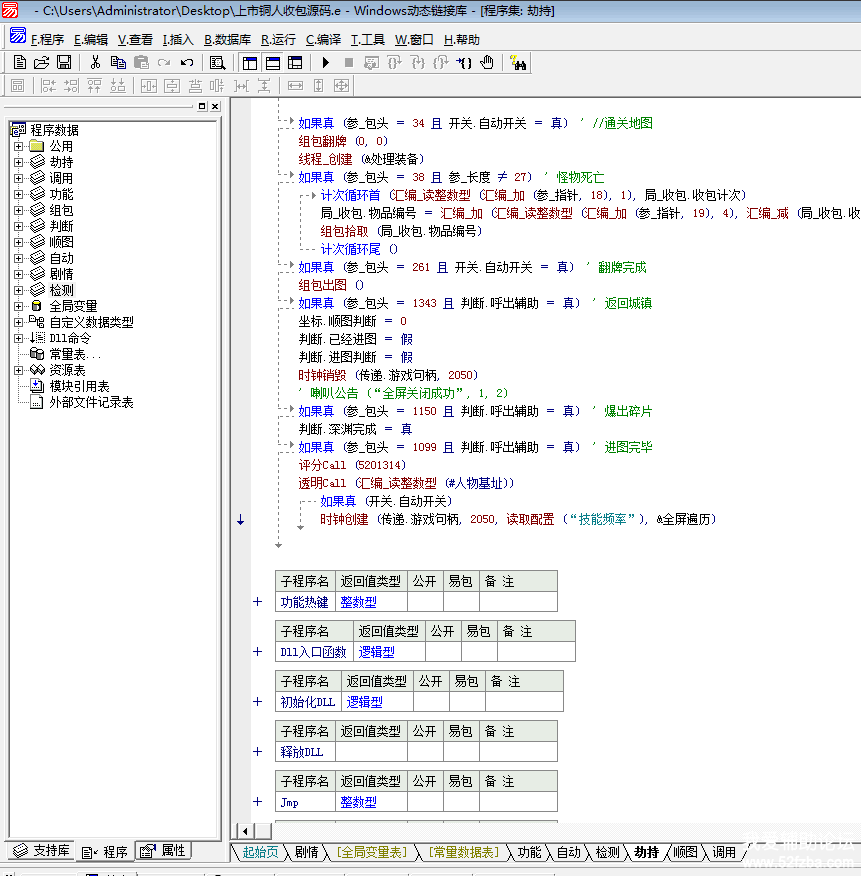
Task: Click the binoculars search icon
Action: click(518, 62)
